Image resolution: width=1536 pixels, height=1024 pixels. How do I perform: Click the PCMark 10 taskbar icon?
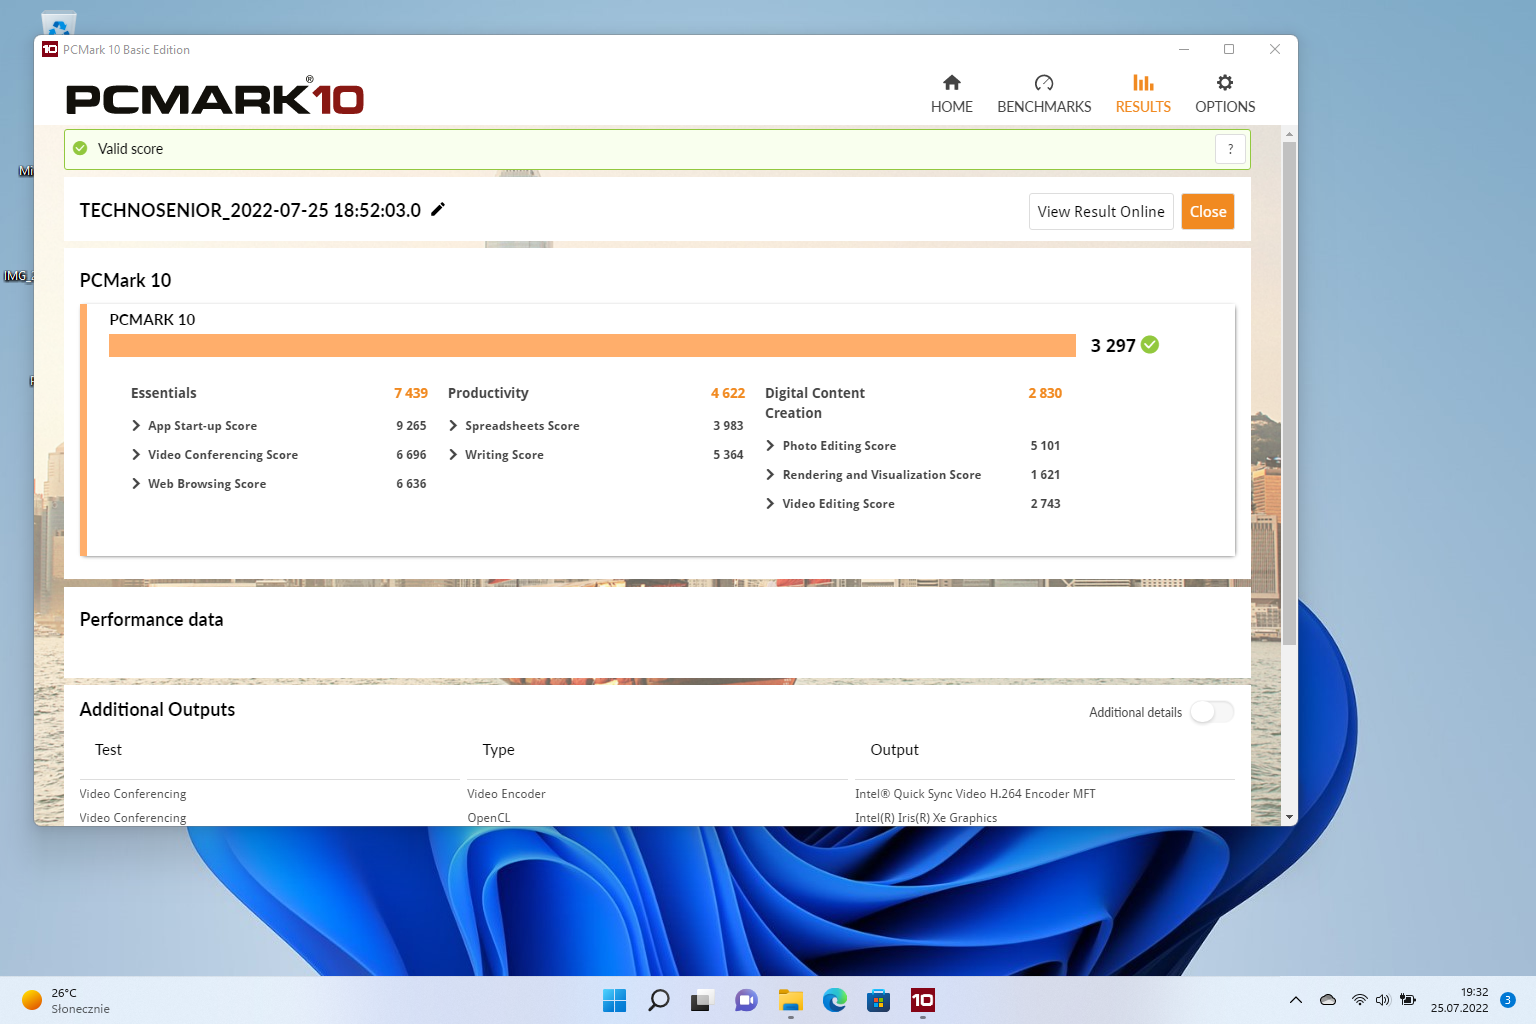pos(922,1000)
